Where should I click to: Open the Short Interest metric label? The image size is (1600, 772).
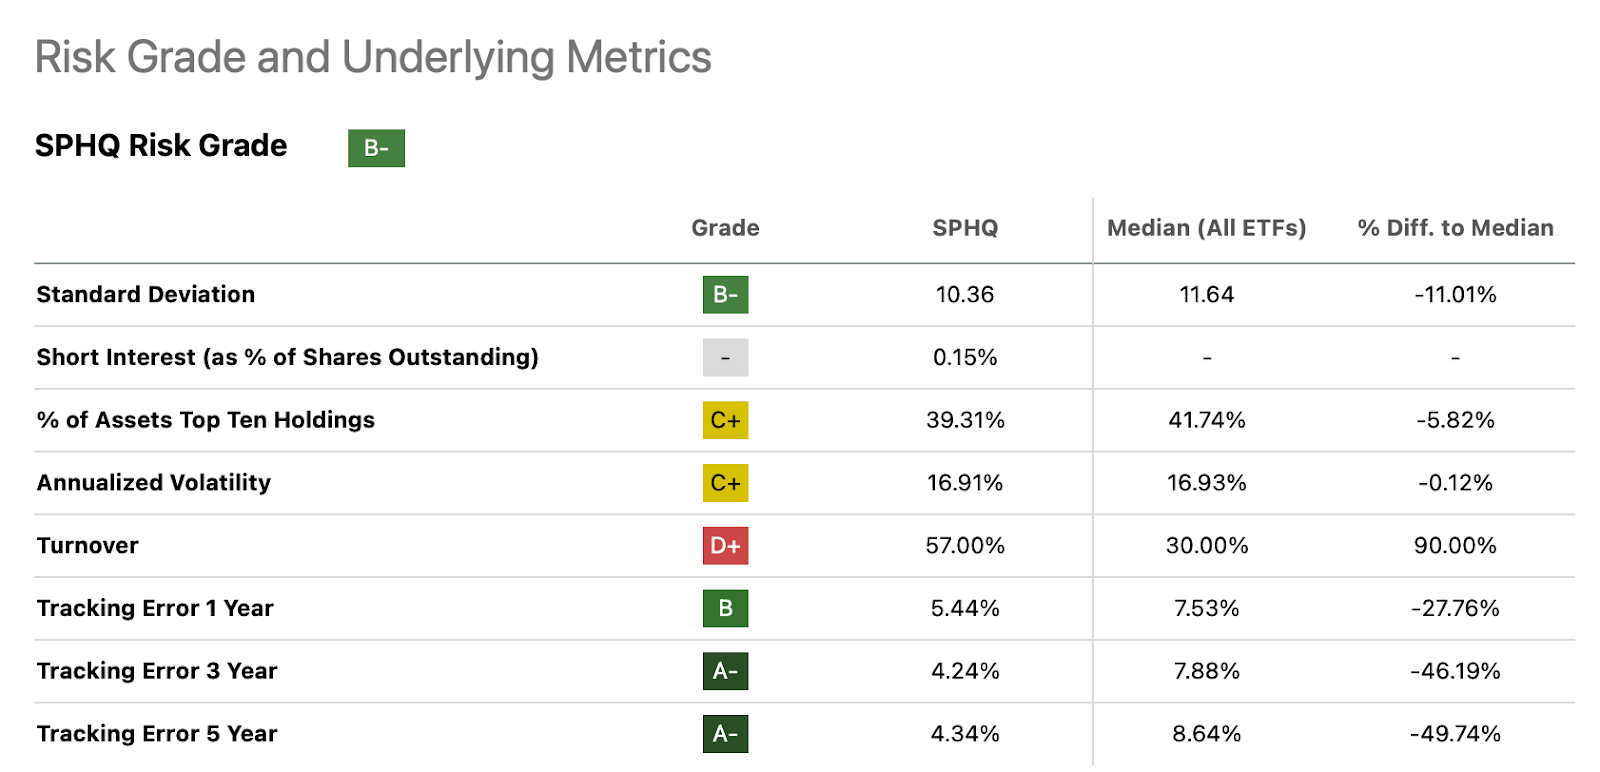[287, 358]
